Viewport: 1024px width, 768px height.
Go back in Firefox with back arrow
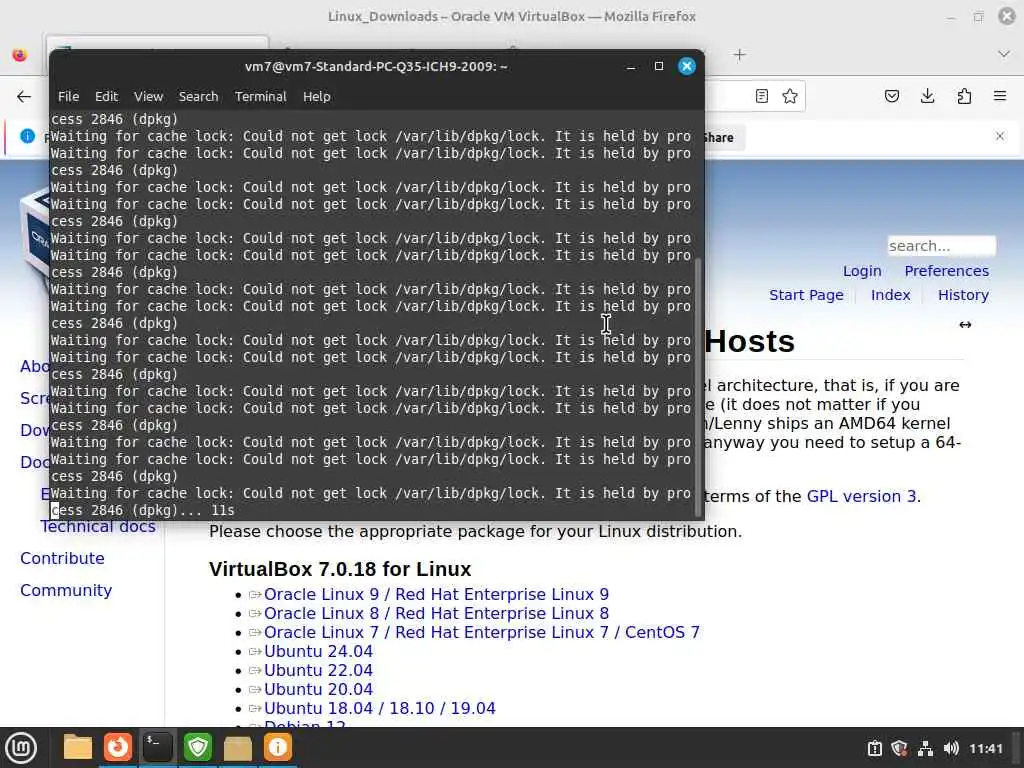24,97
